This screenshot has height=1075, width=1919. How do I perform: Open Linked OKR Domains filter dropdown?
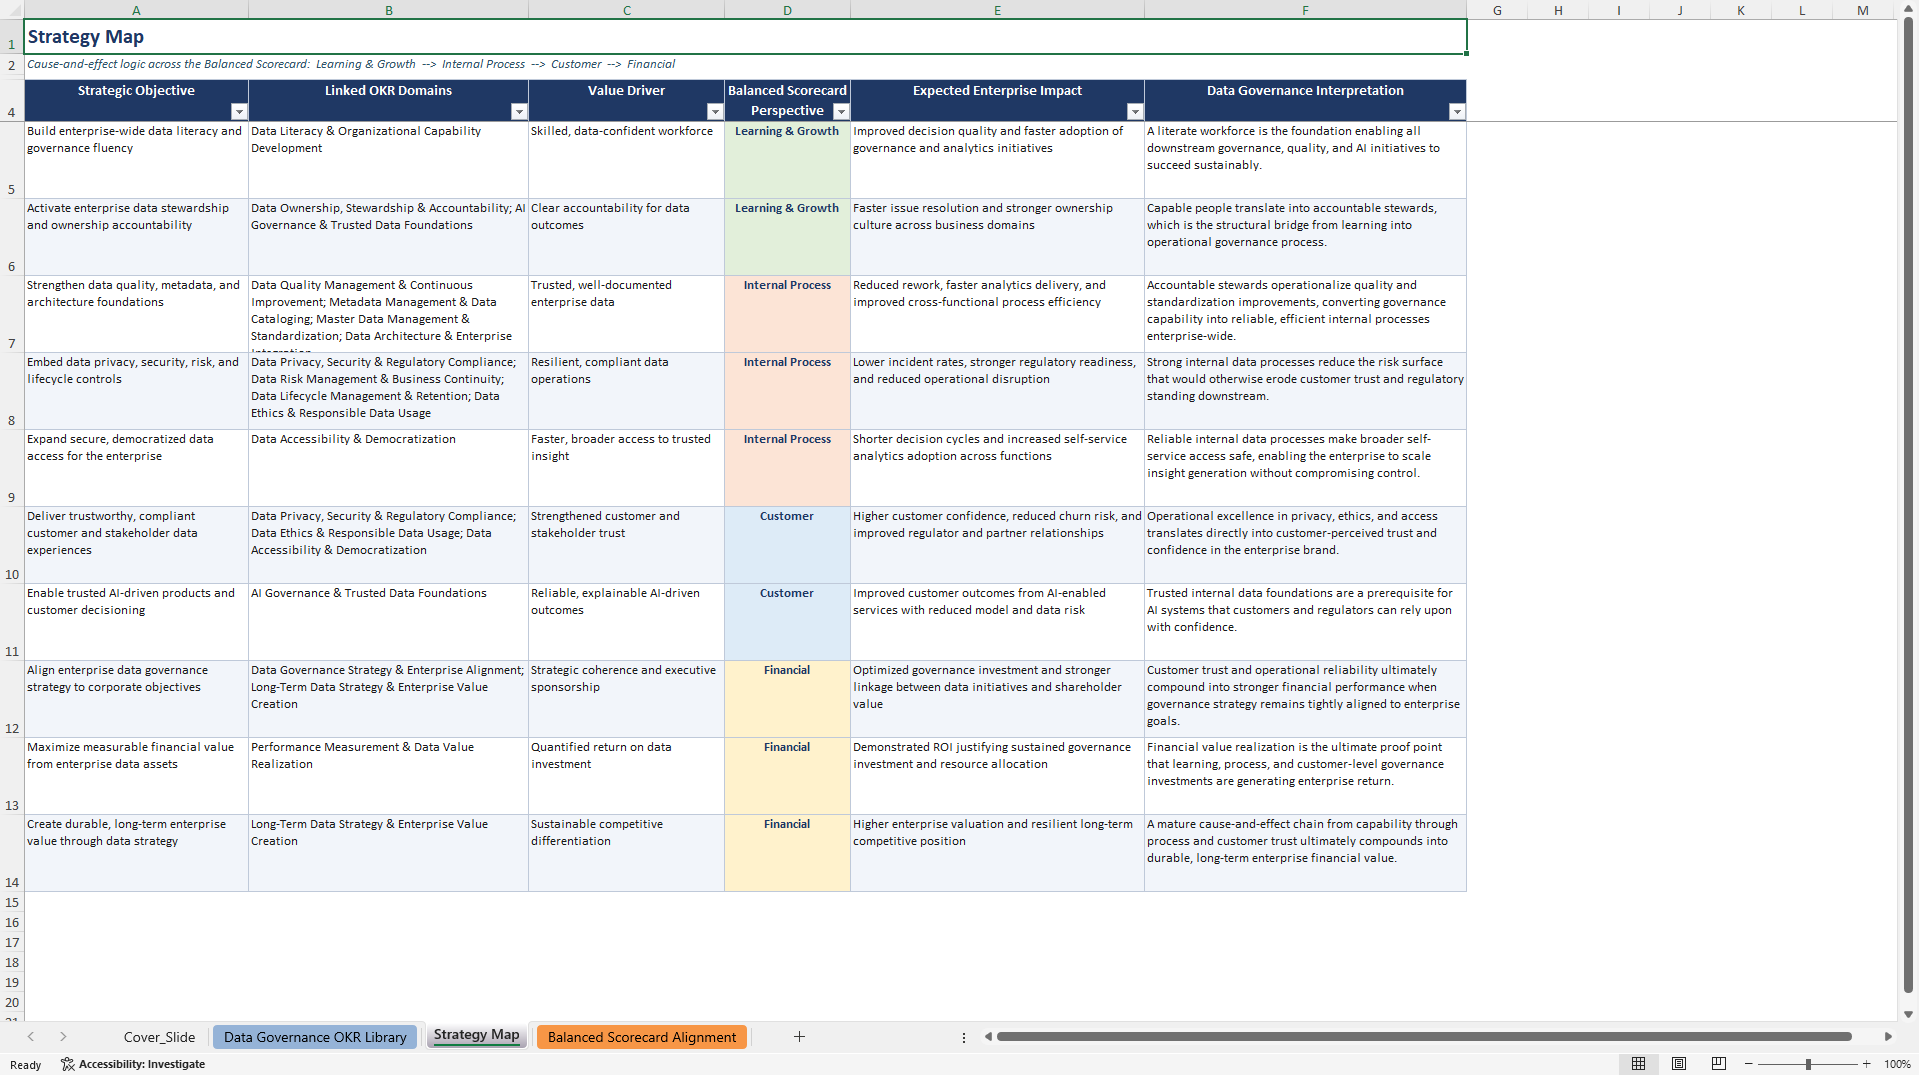(518, 112)
